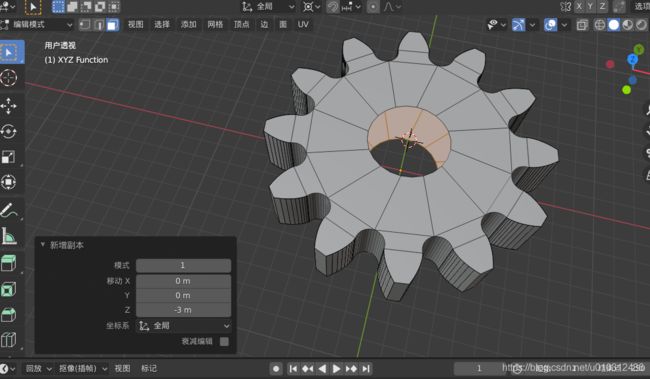Choose the Scale tool
Screen dimensions: 650x379
(x=9, y=157)
